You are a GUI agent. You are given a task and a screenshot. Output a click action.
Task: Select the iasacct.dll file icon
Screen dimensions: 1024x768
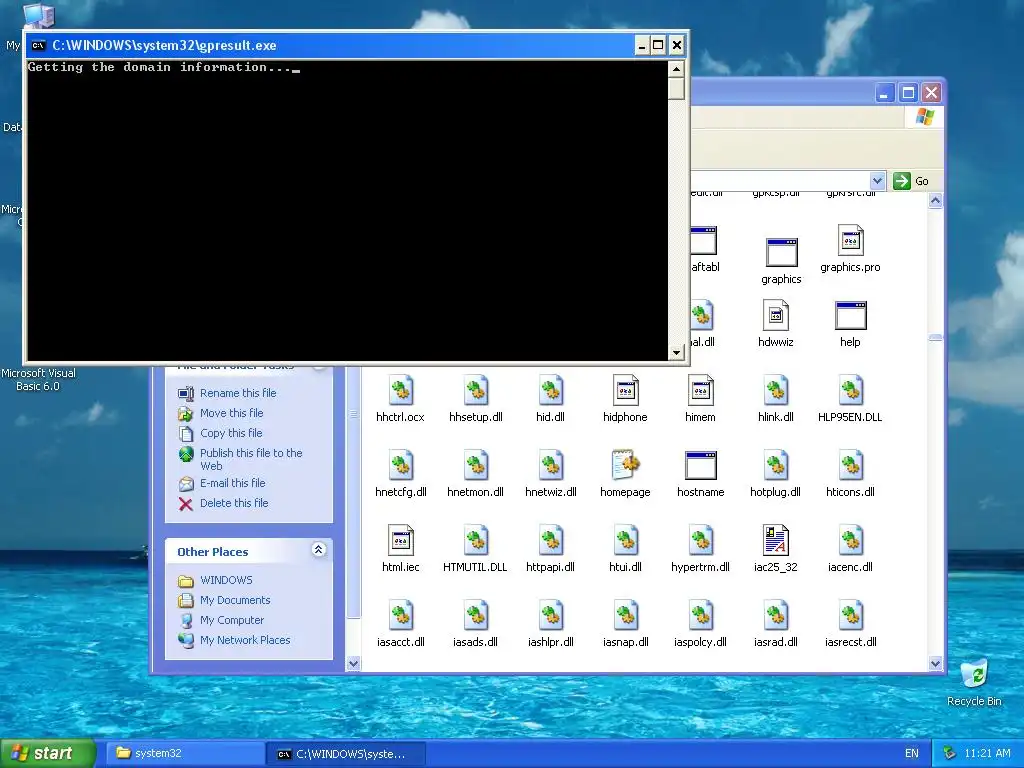coord(400,616)
